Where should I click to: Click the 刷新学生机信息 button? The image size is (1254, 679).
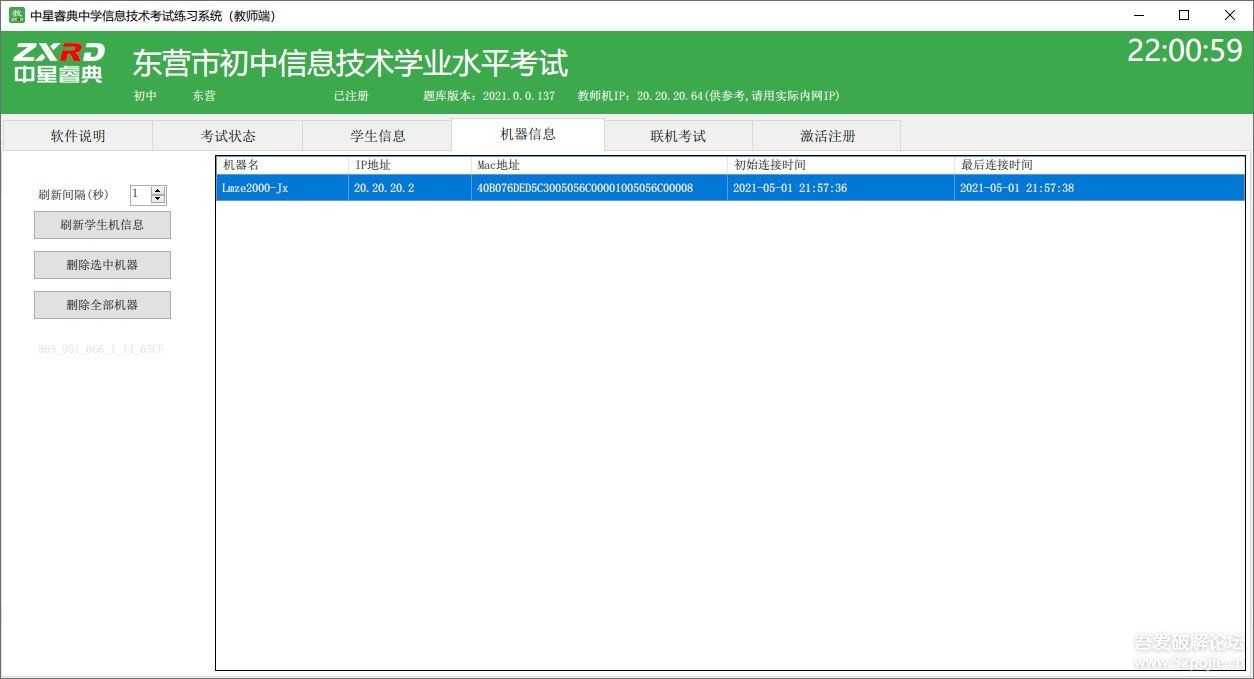(102, 224)
